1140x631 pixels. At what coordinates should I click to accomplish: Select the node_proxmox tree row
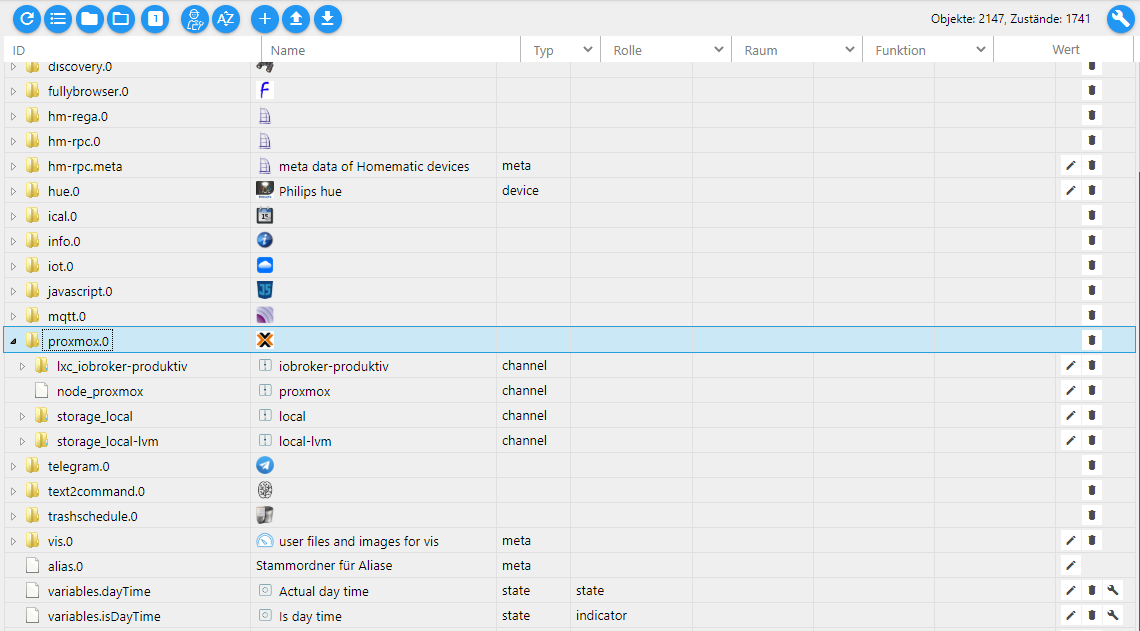[100, 391]
